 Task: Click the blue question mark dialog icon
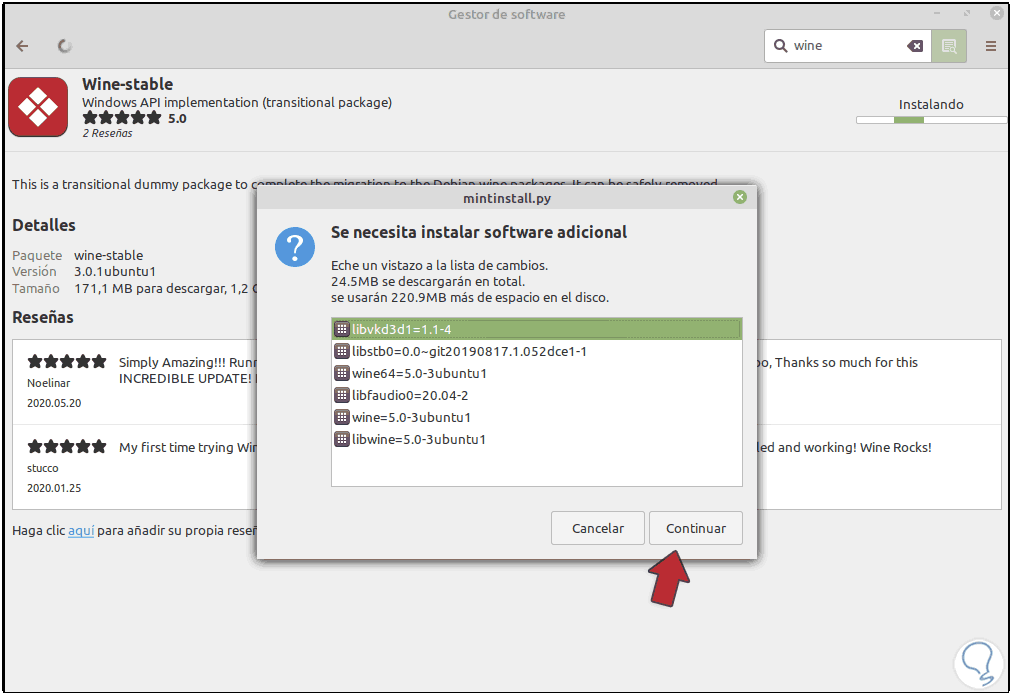pos(295,247)
